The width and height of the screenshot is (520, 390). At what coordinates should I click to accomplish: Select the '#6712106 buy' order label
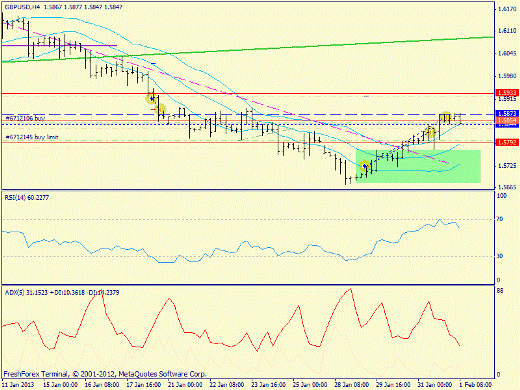[25, 118]
